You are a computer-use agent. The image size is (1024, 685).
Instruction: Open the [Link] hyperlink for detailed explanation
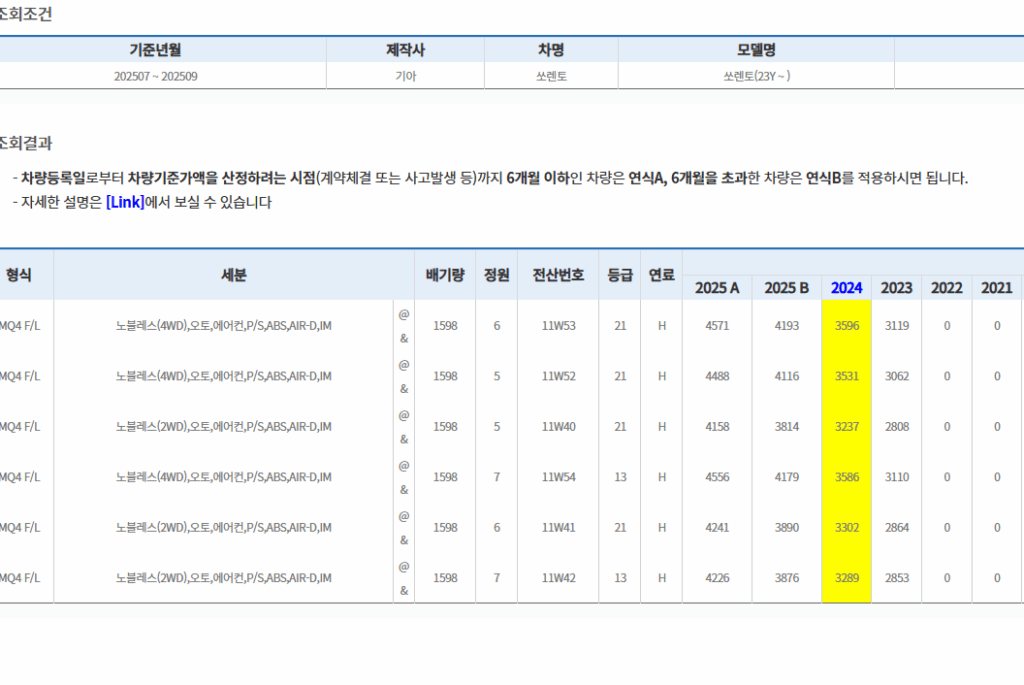coord(124,201)
